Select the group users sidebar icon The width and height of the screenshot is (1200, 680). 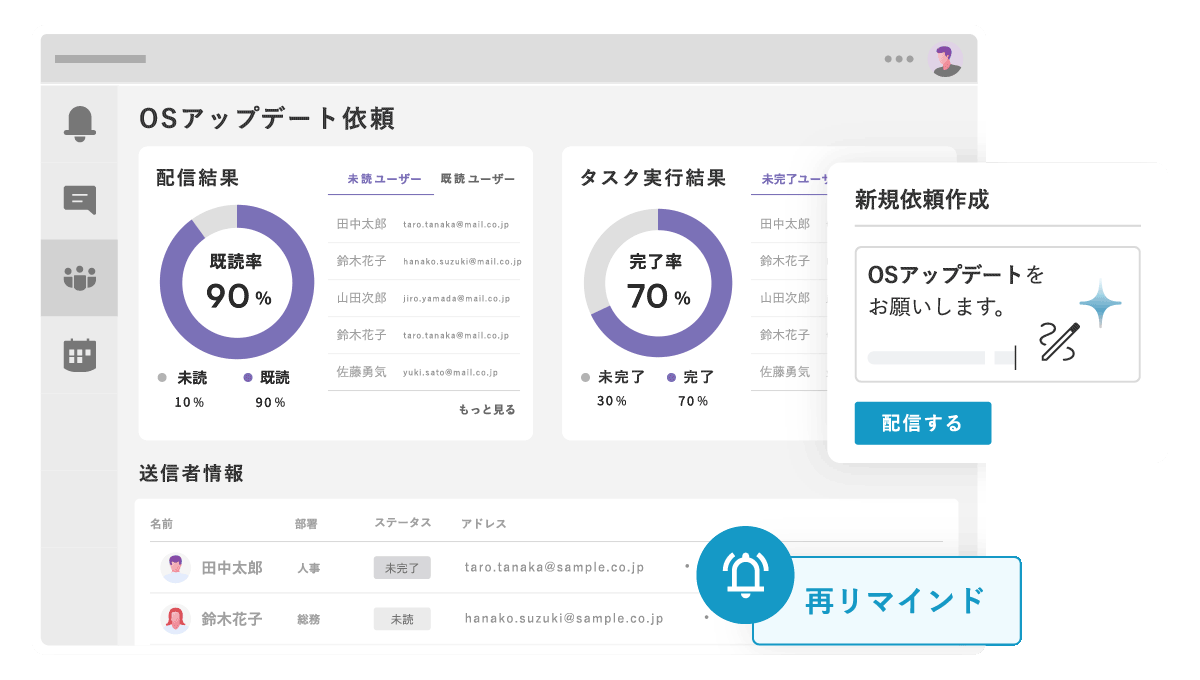(x=79, y=277)
